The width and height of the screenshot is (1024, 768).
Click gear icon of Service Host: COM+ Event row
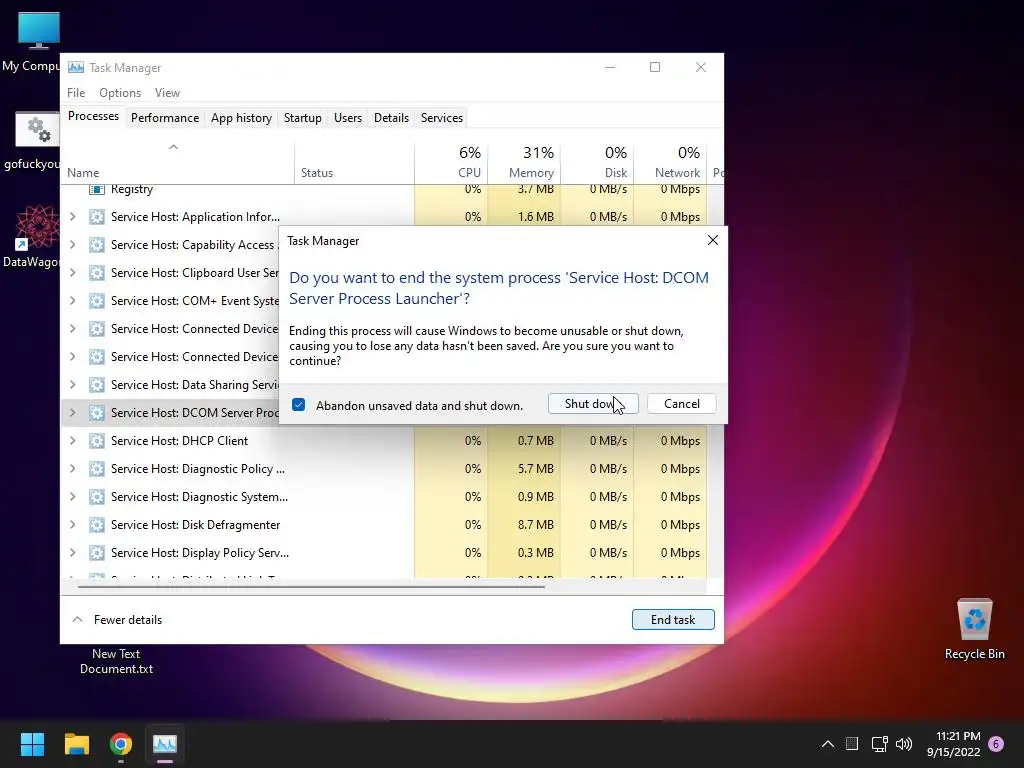click(97, 301)
